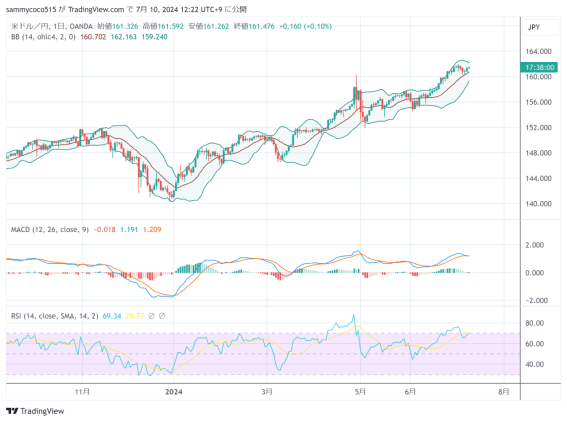Click the yellow RSI average value 70.77
This screenshot has width=567, height=422.
pyautogui.click(x=135, y=316)
